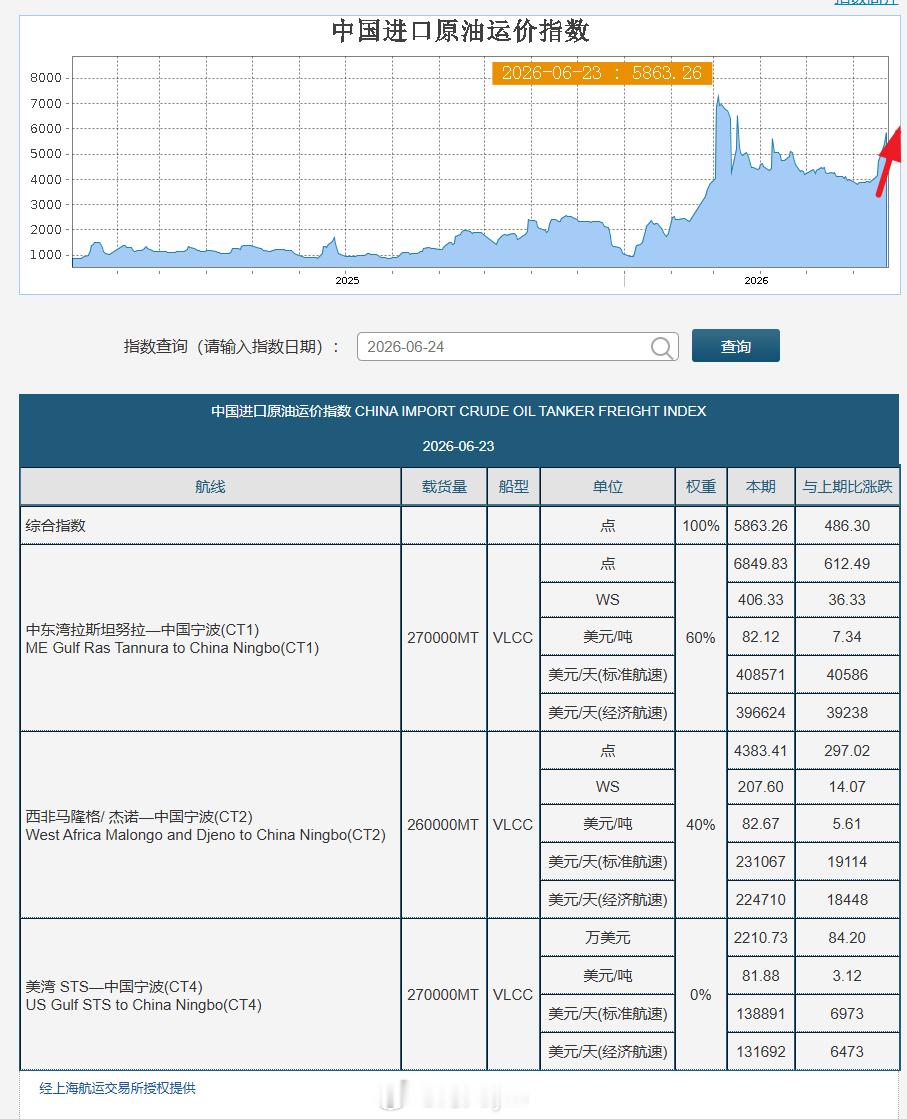Click CT1 economic speed value 396624
Image resolution: width=907 pixels, height=1119 pixels.
[761, 713]
